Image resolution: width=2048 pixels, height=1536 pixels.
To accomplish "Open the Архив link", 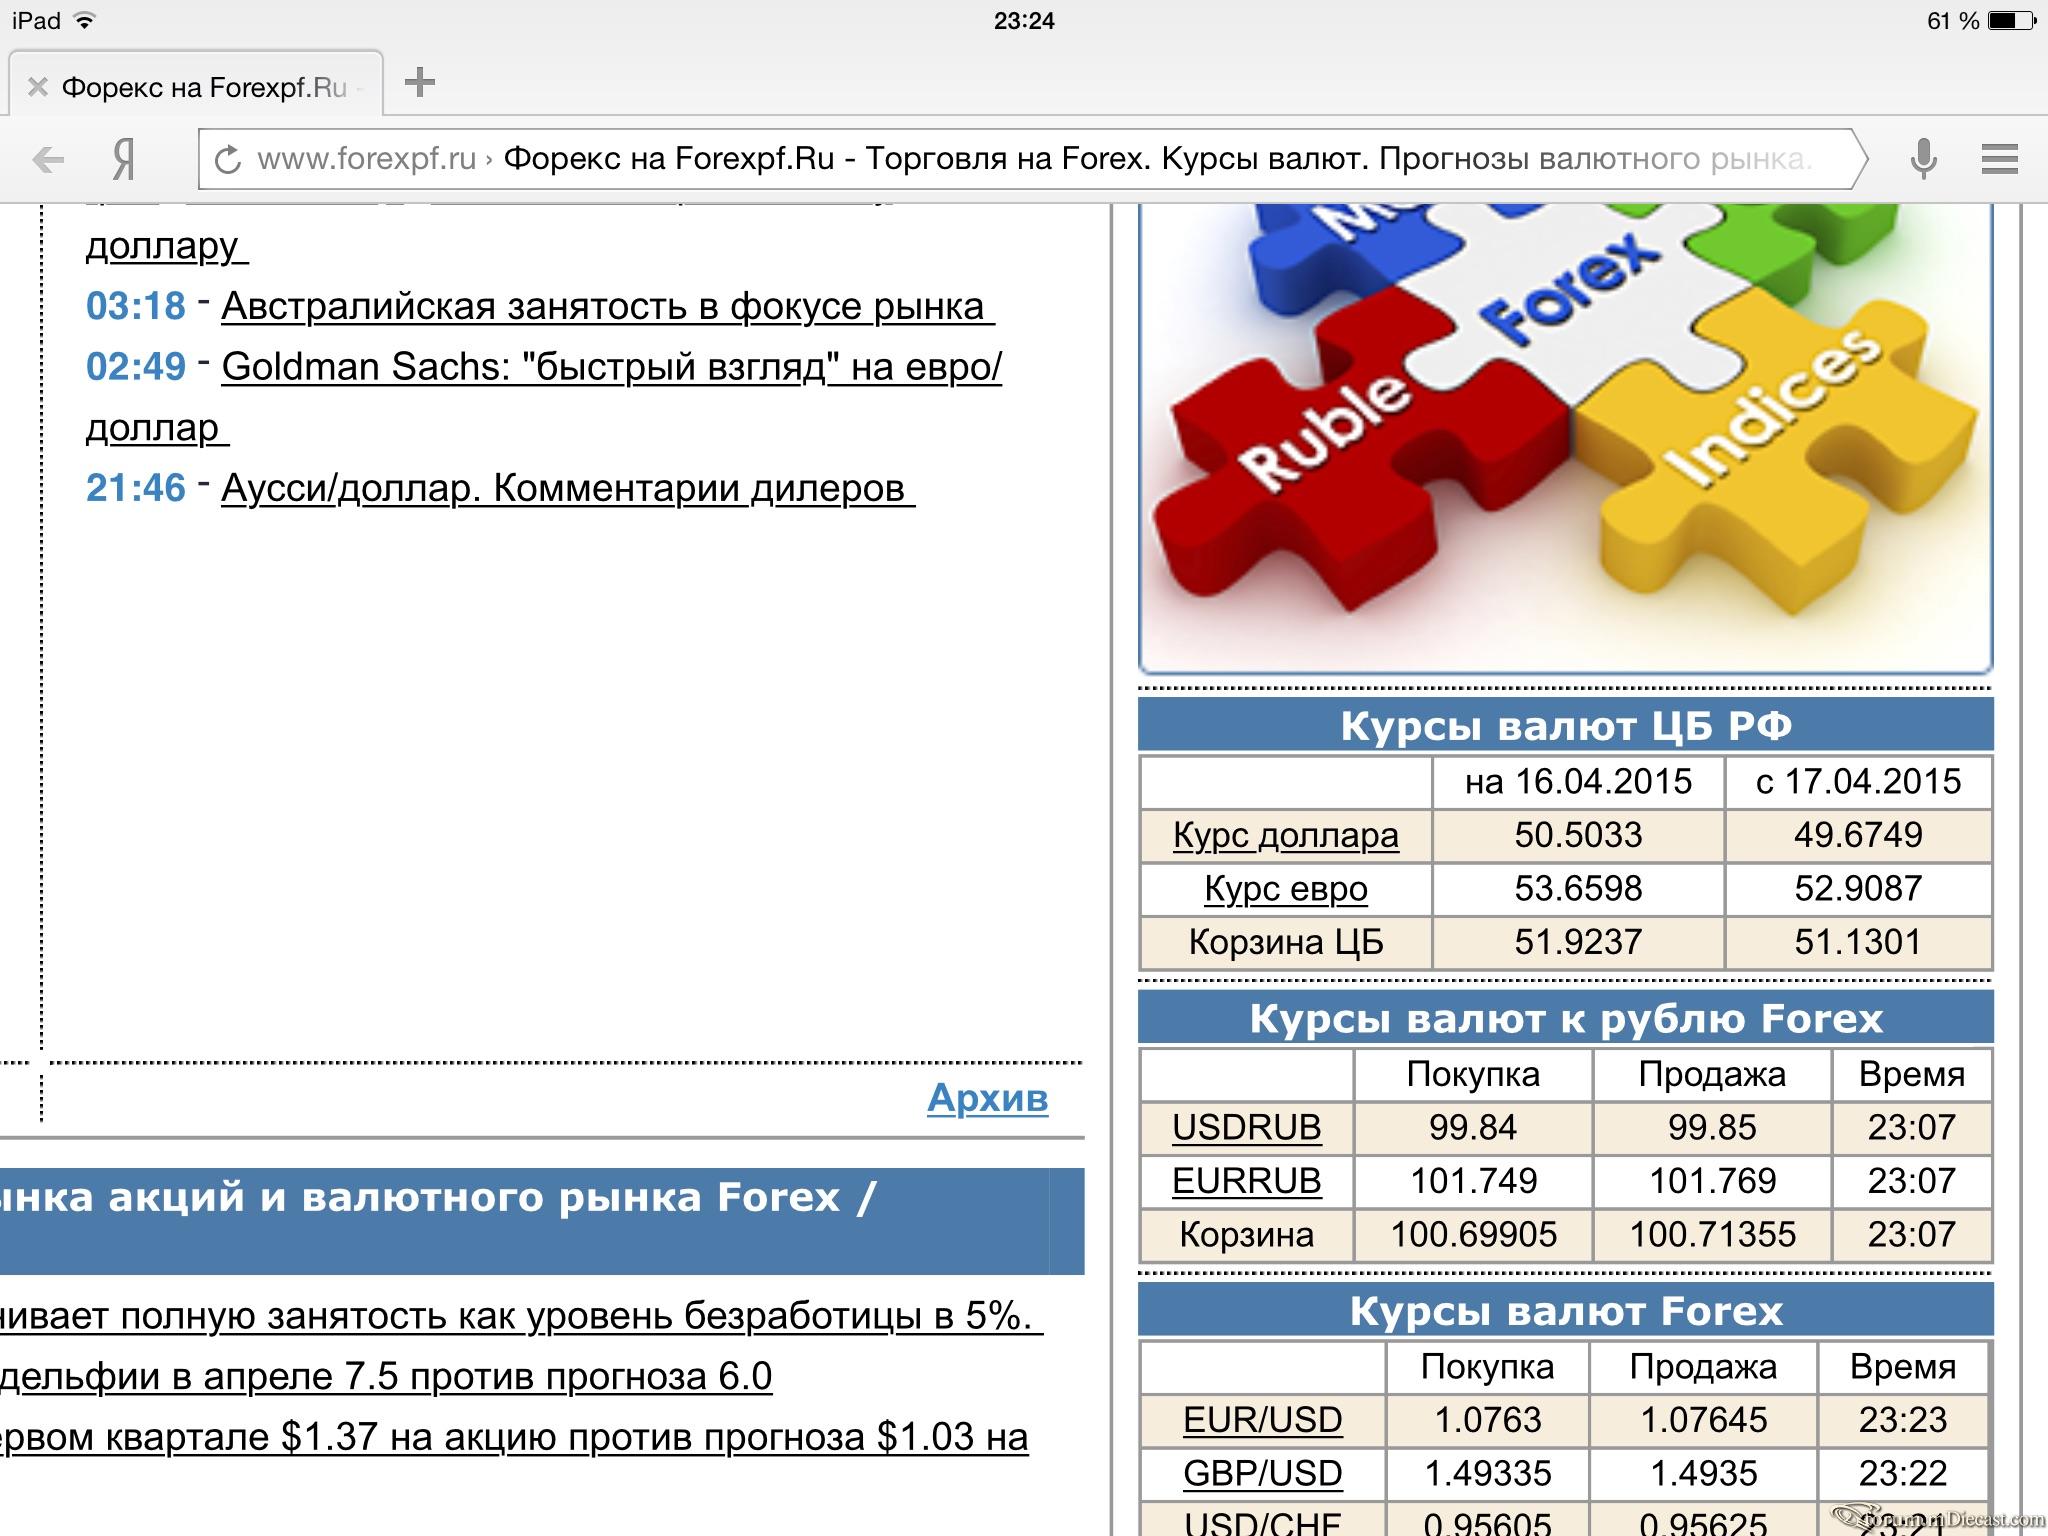I will (x=987, y=1098).
